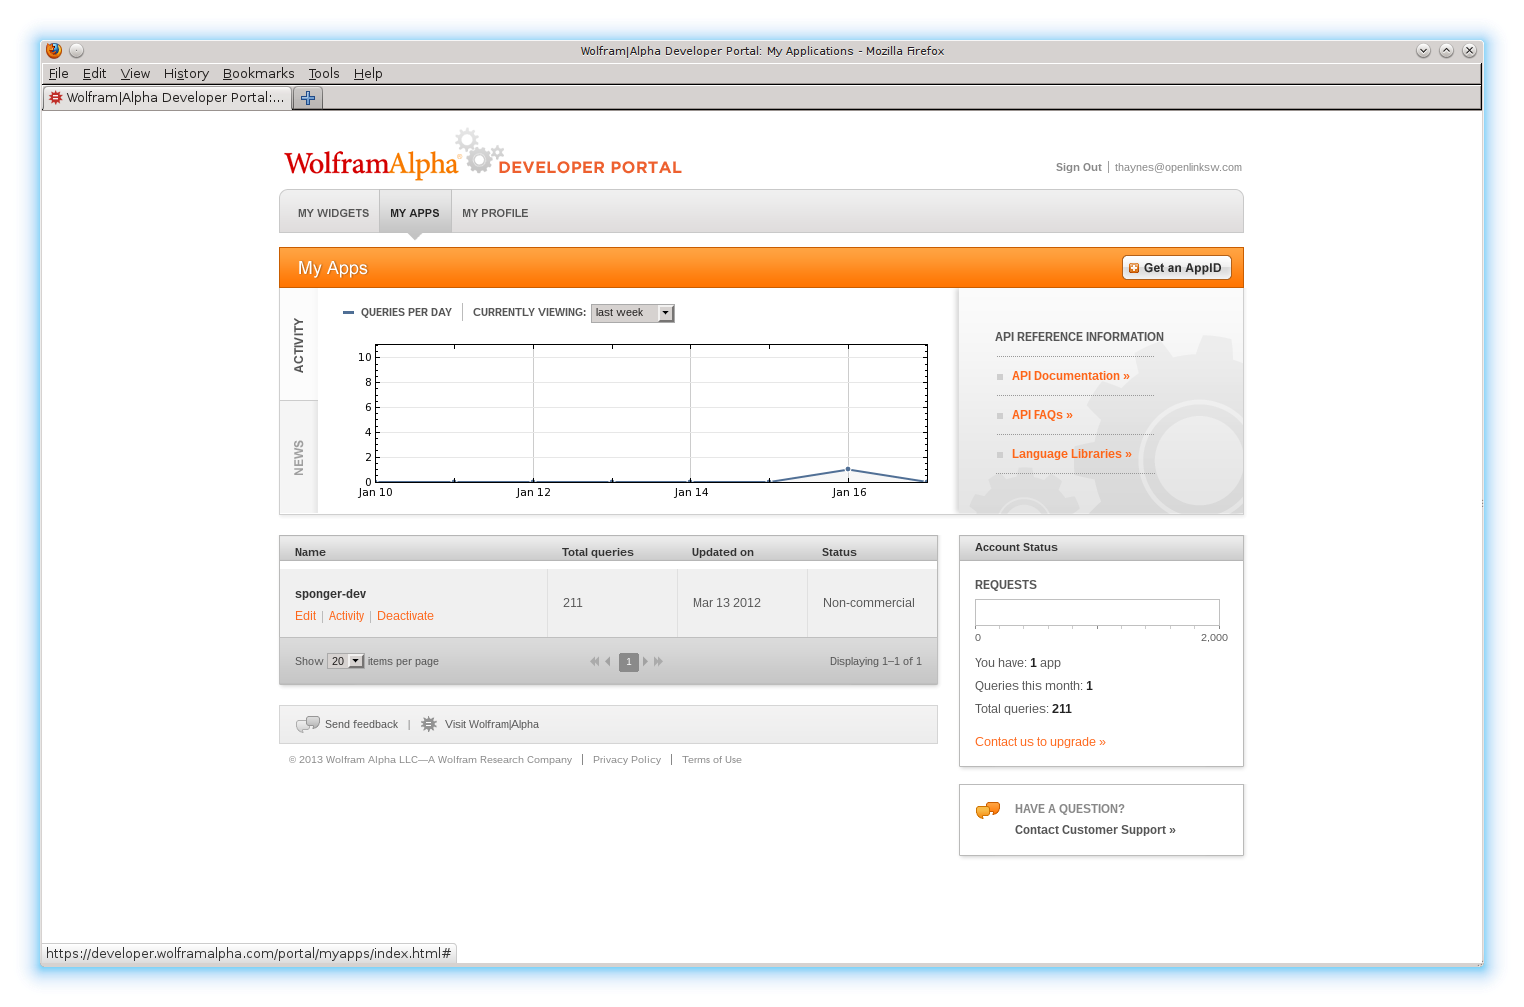Click the Total queries column header
The image size is (1524, 1007).
tap(597, 552)
